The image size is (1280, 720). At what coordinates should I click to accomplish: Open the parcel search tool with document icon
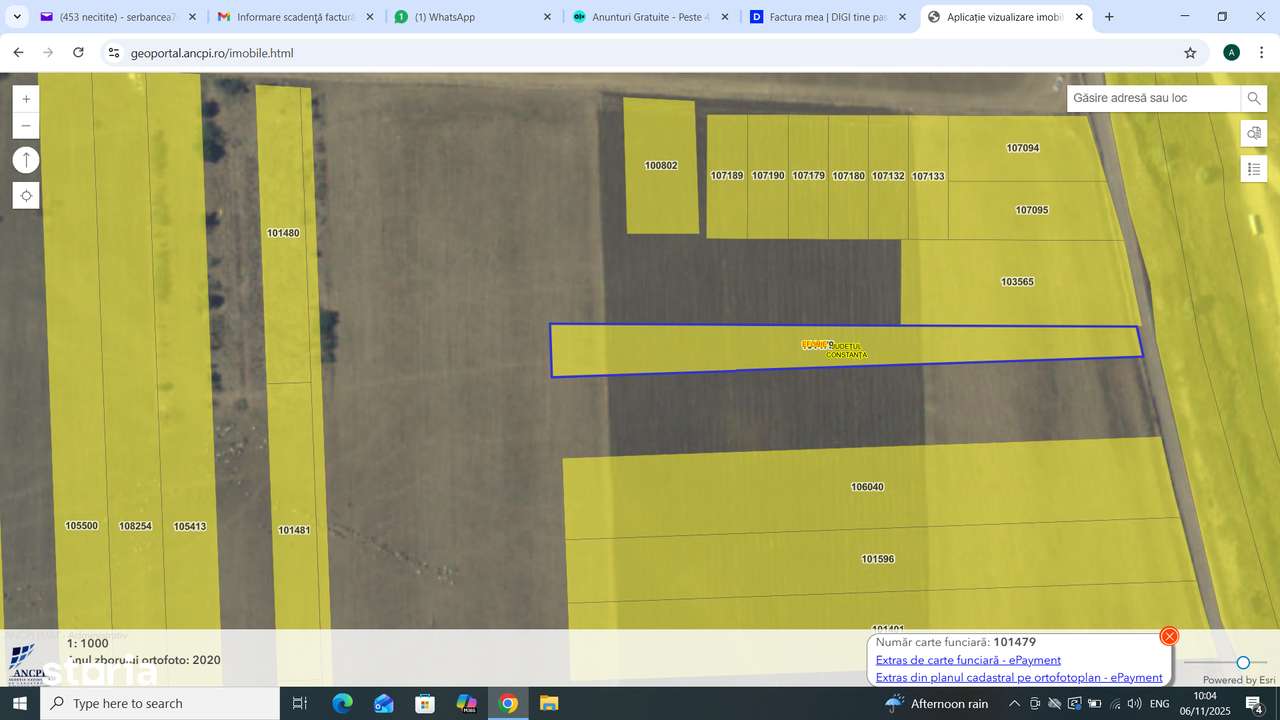1254,133
